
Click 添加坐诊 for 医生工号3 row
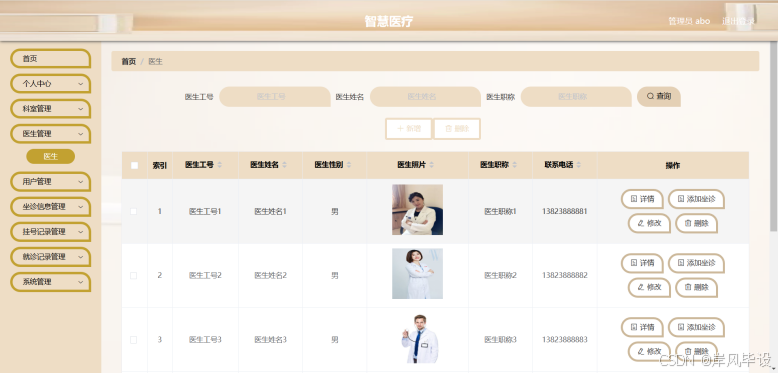point(696,327)
